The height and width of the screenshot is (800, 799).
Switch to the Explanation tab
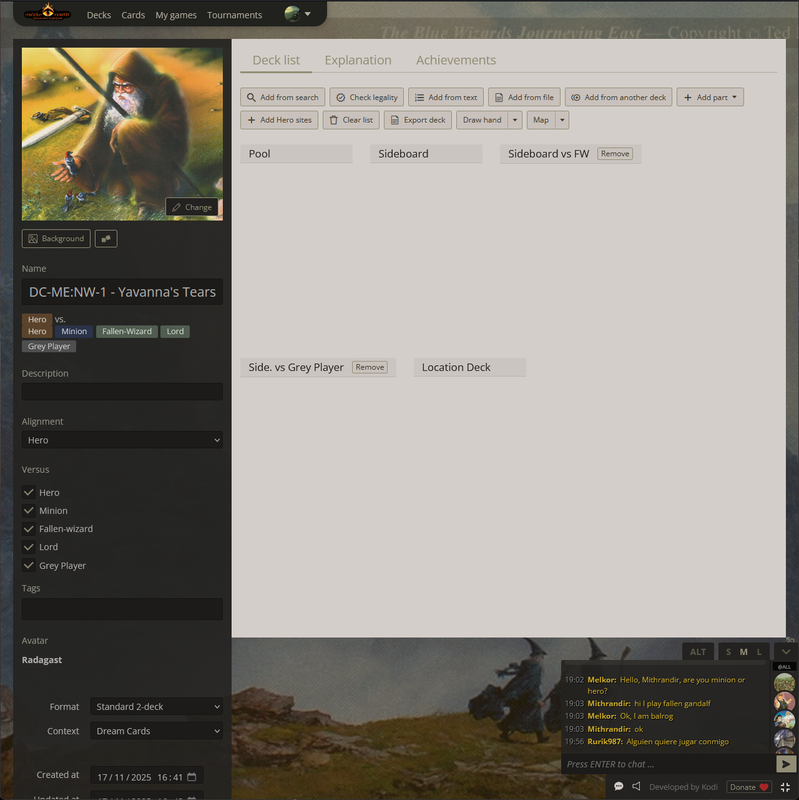point(358,60)
